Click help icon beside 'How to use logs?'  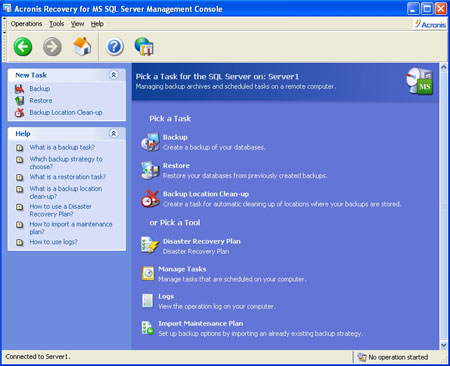click(20, 242)
